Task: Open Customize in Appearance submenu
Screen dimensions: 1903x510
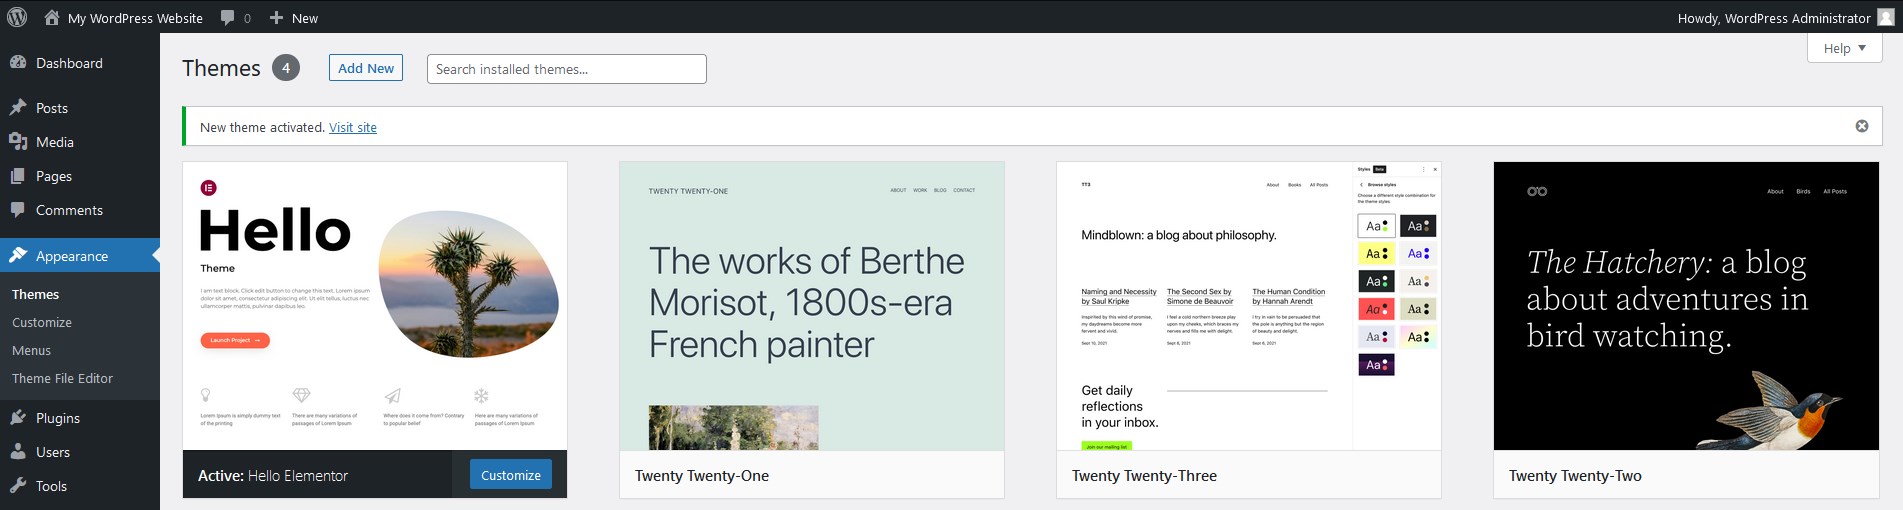Action: click(42, 322)
